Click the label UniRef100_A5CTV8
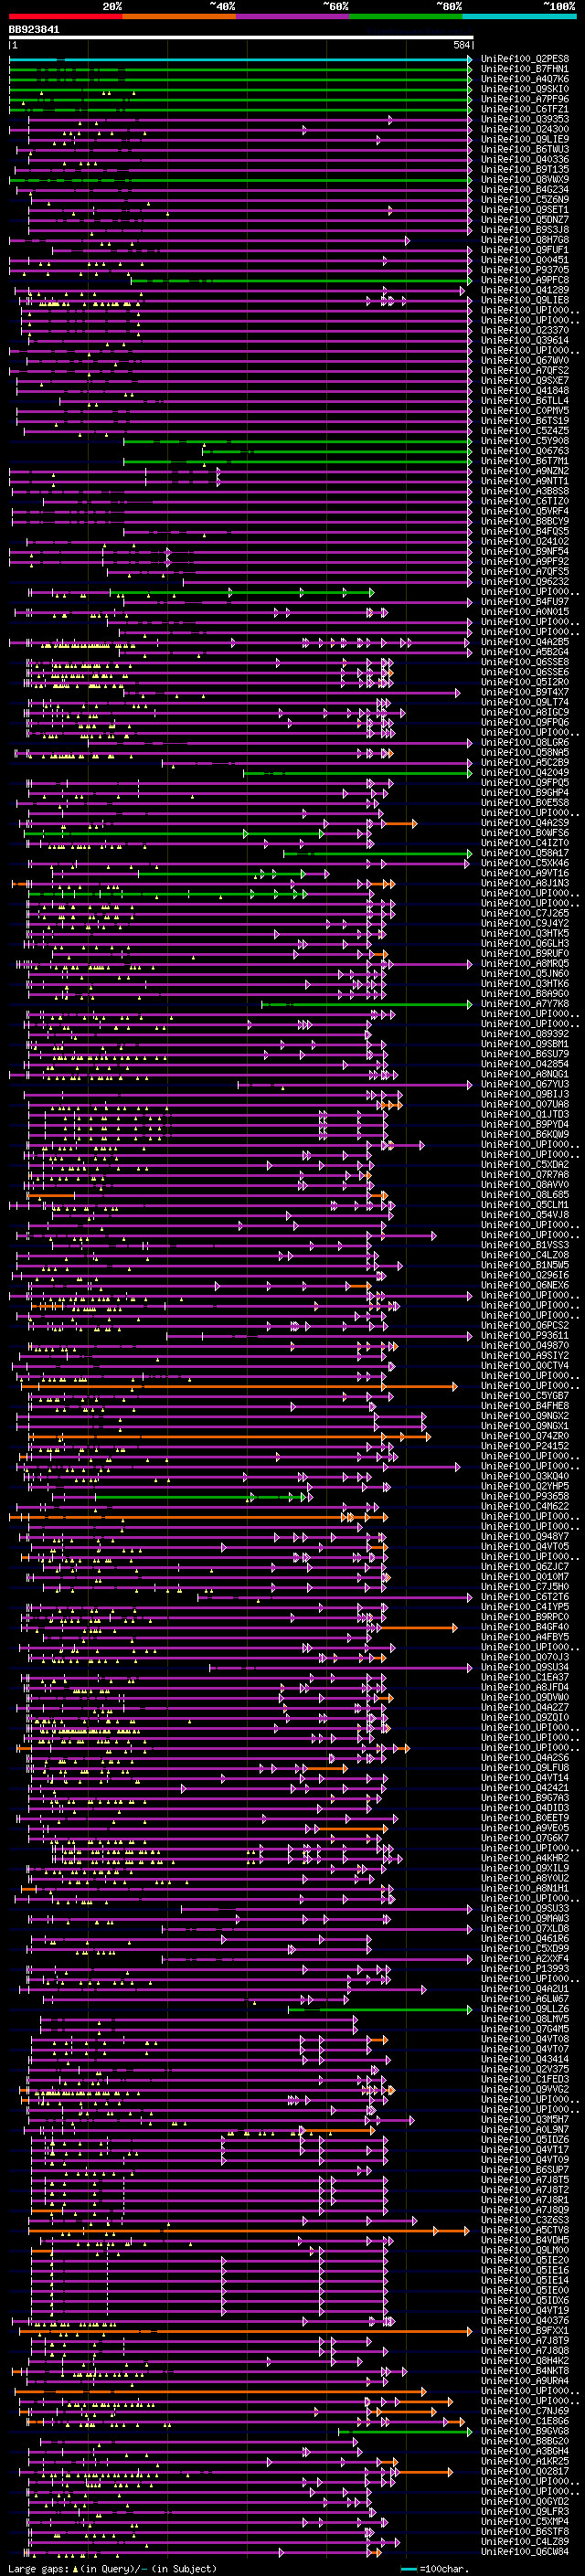 click(525, 2230)
